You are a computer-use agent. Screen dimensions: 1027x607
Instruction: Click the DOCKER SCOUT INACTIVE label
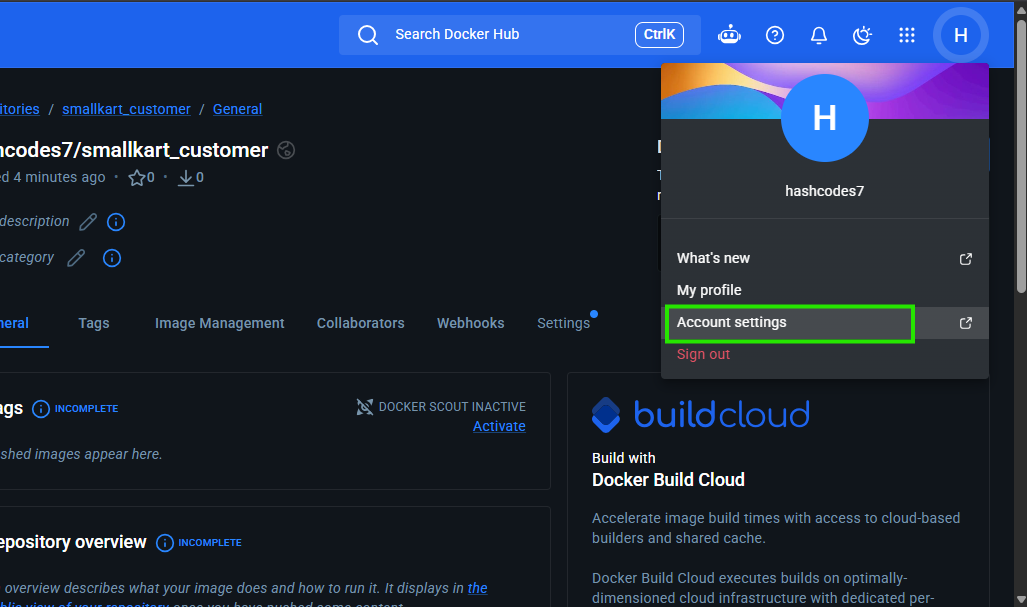coord(452,407)
